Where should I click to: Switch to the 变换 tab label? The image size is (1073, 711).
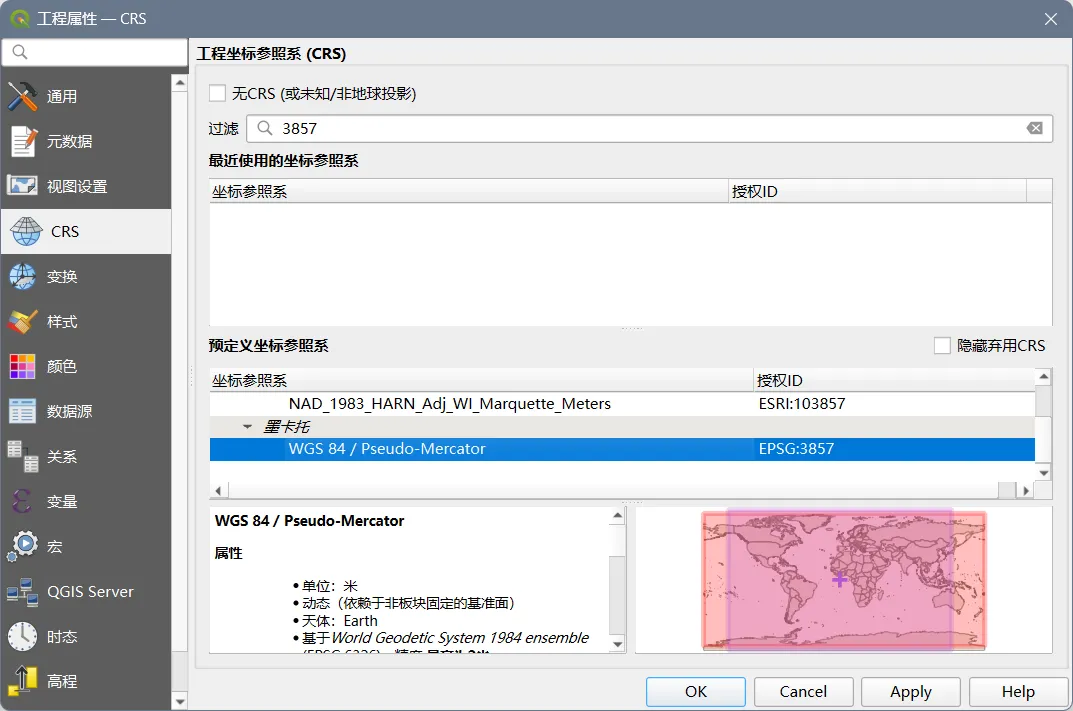[x=62, y=276]
